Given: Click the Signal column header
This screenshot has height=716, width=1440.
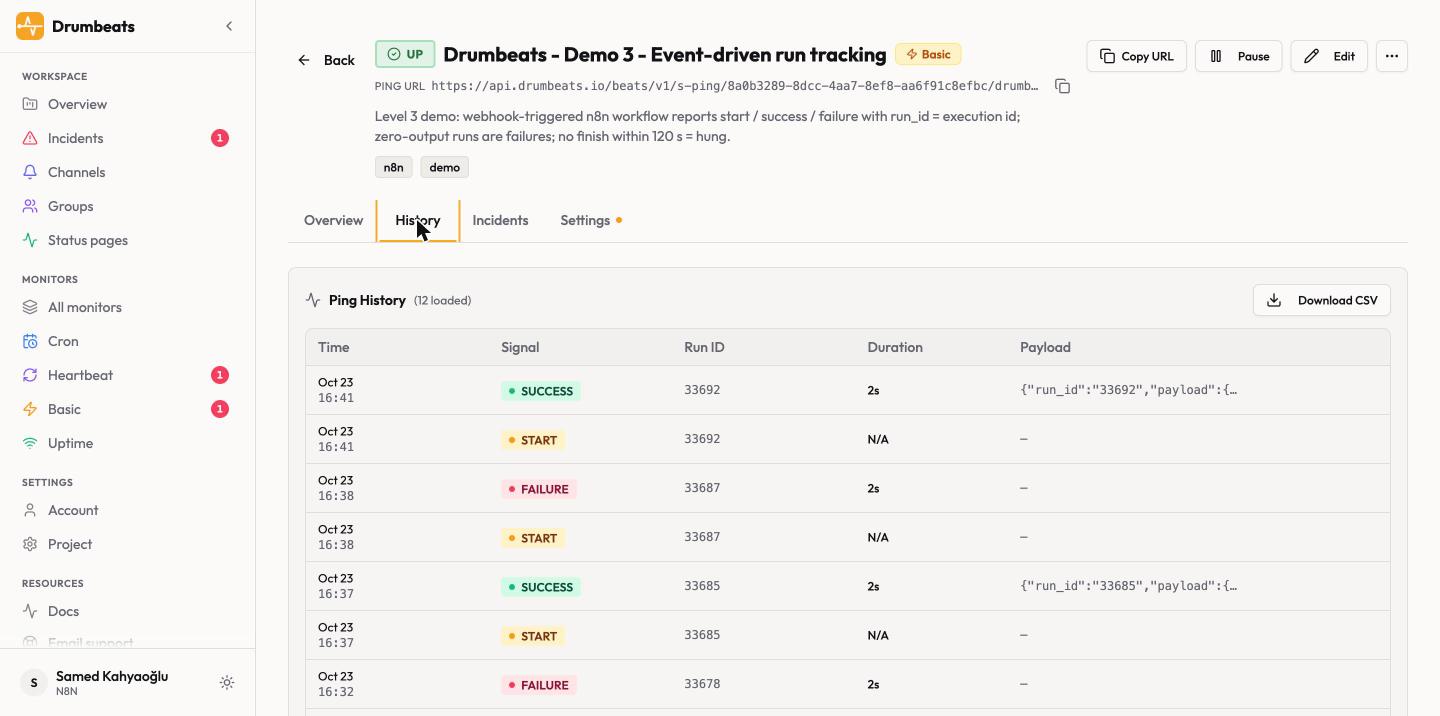Looking at the screenshot, I should coord(520,347).
